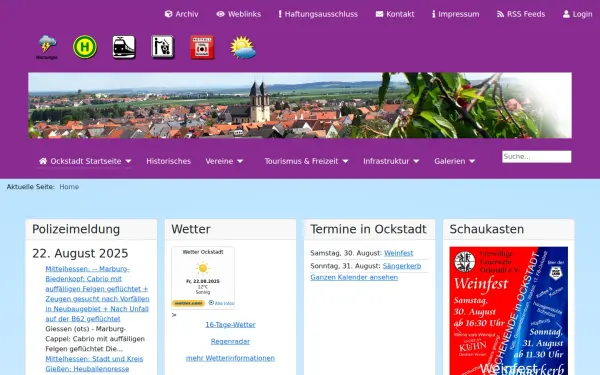Open the red emergency alarm icon
Screen dimensions: 600x375
point(202,47)
